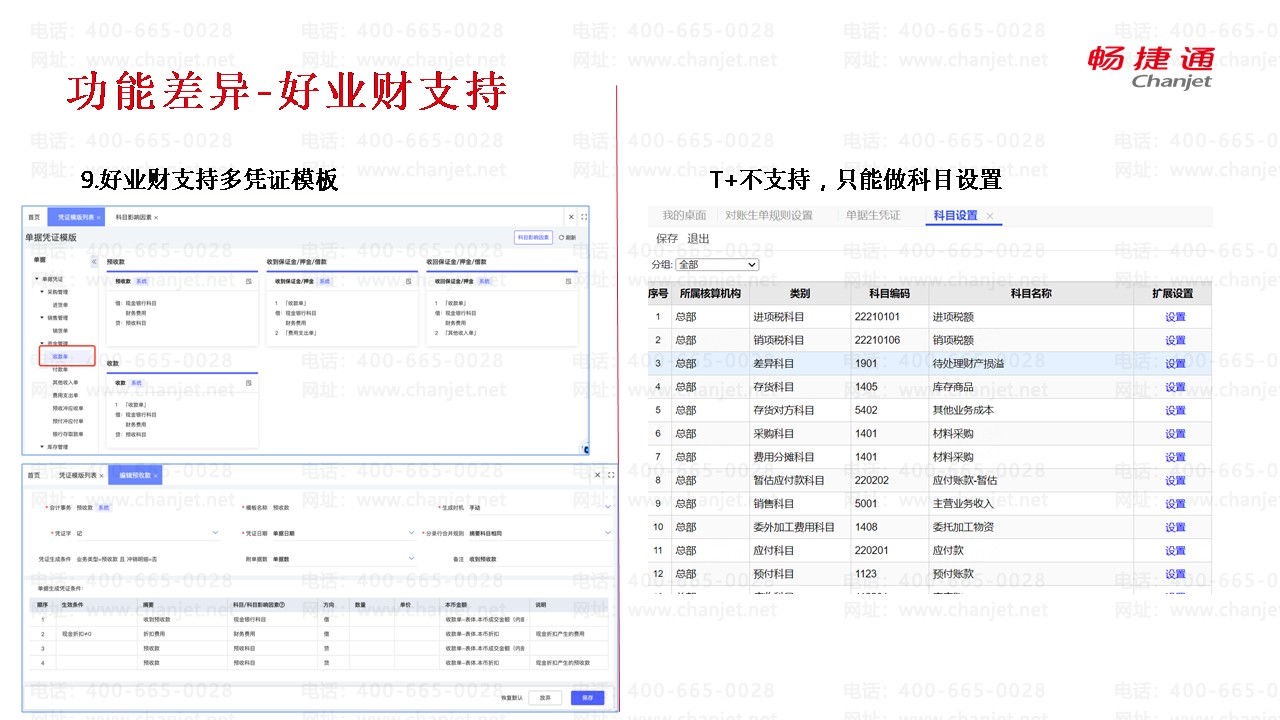This screenshot has width=1280, height=720.
Task: Click the 现金折扣≠0 condition cell
Action: [x=95, y=633]
